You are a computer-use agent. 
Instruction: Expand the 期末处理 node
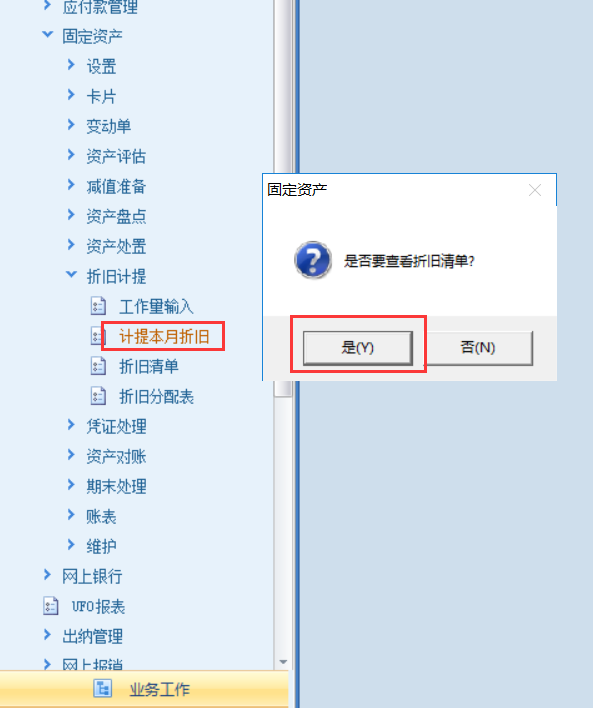[71, 485]
